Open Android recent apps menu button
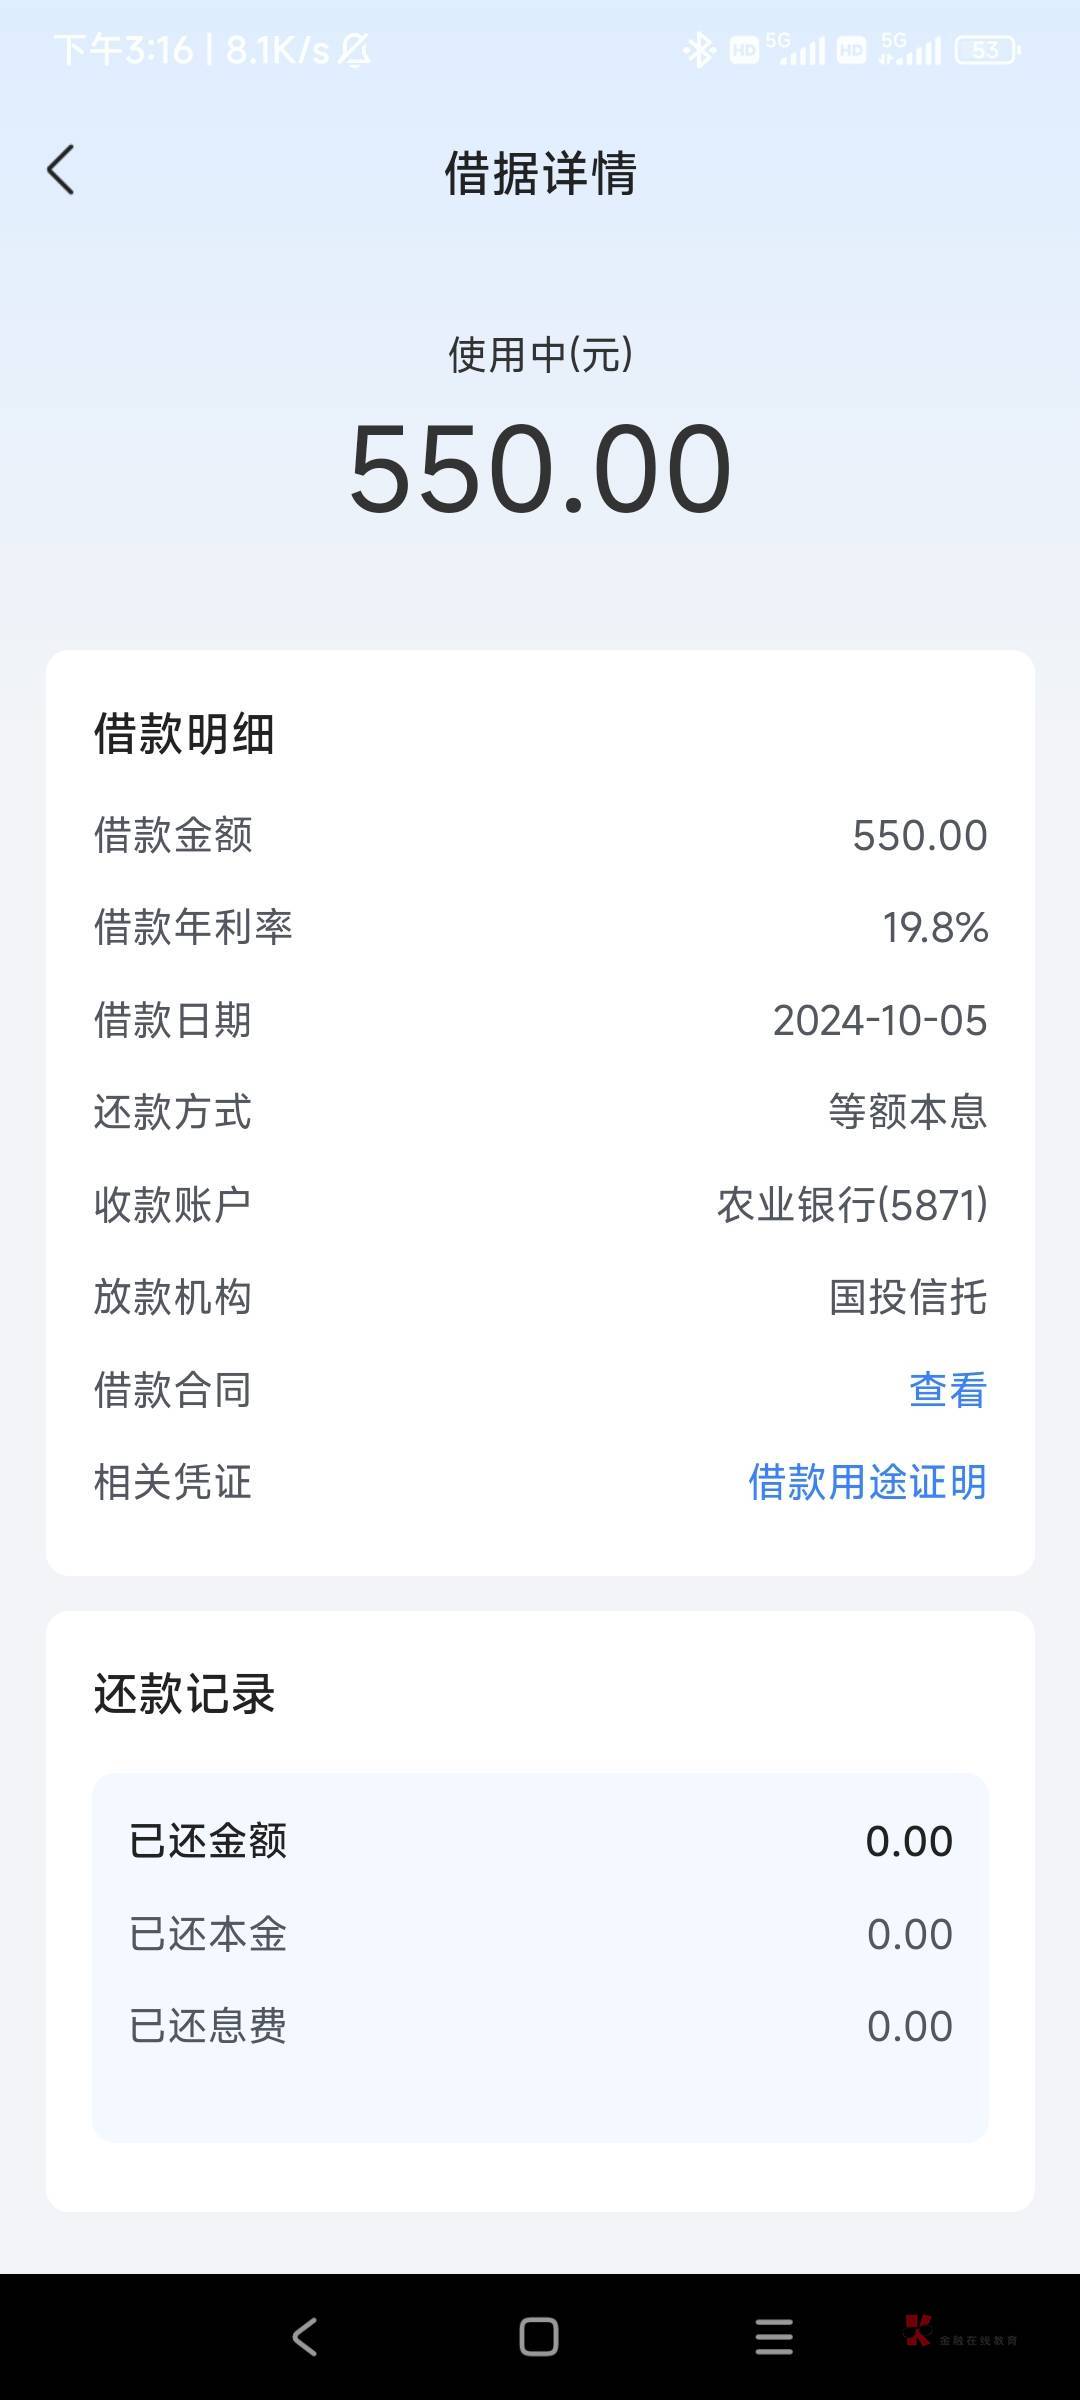Screen dimensions: 1080x2400 [x=773, y=2337]
